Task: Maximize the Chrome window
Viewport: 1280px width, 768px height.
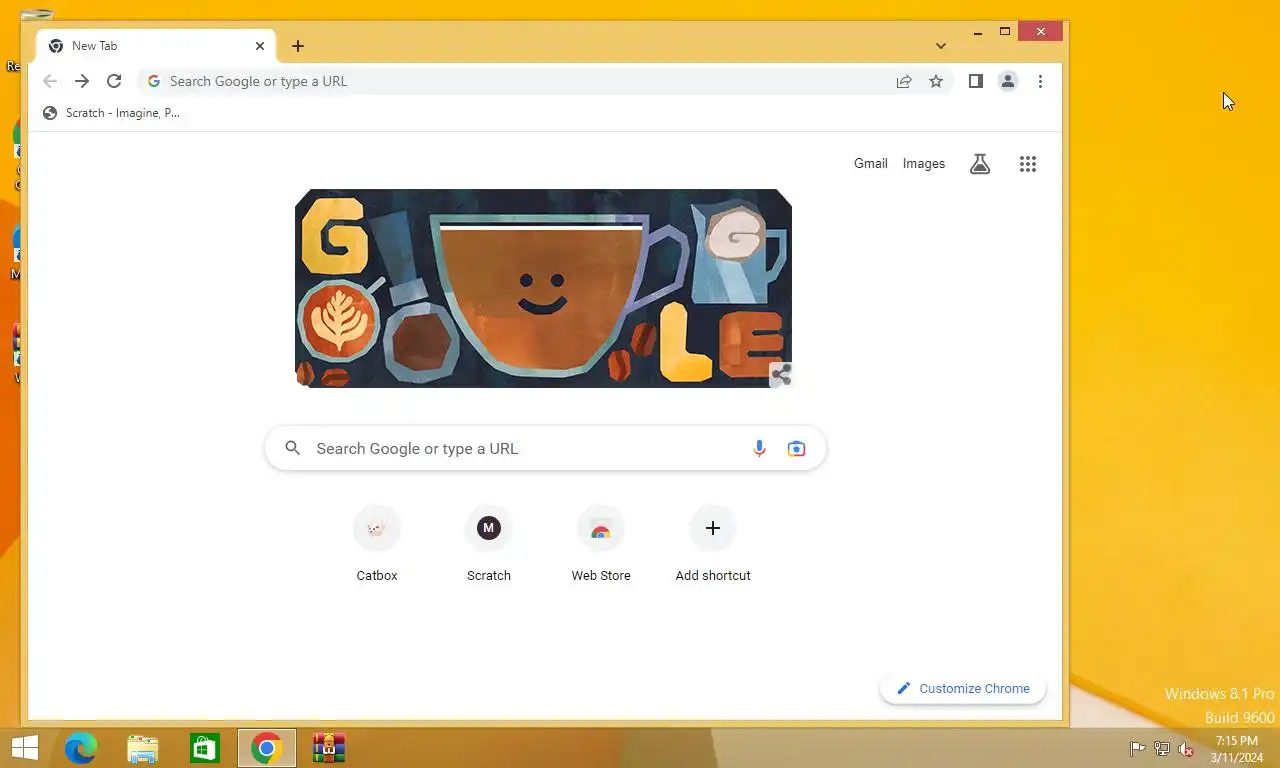Action: 1005,32
